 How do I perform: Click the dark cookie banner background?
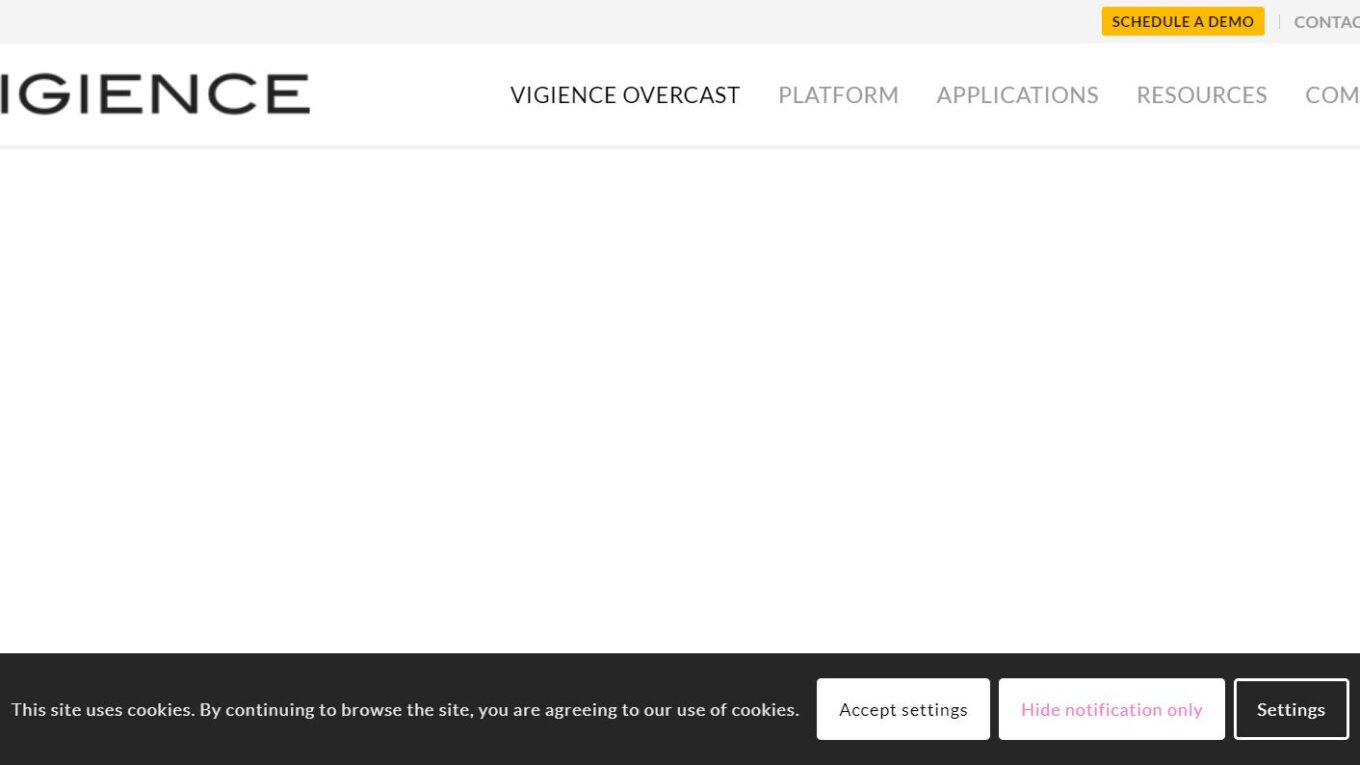[x=400, y=675]
